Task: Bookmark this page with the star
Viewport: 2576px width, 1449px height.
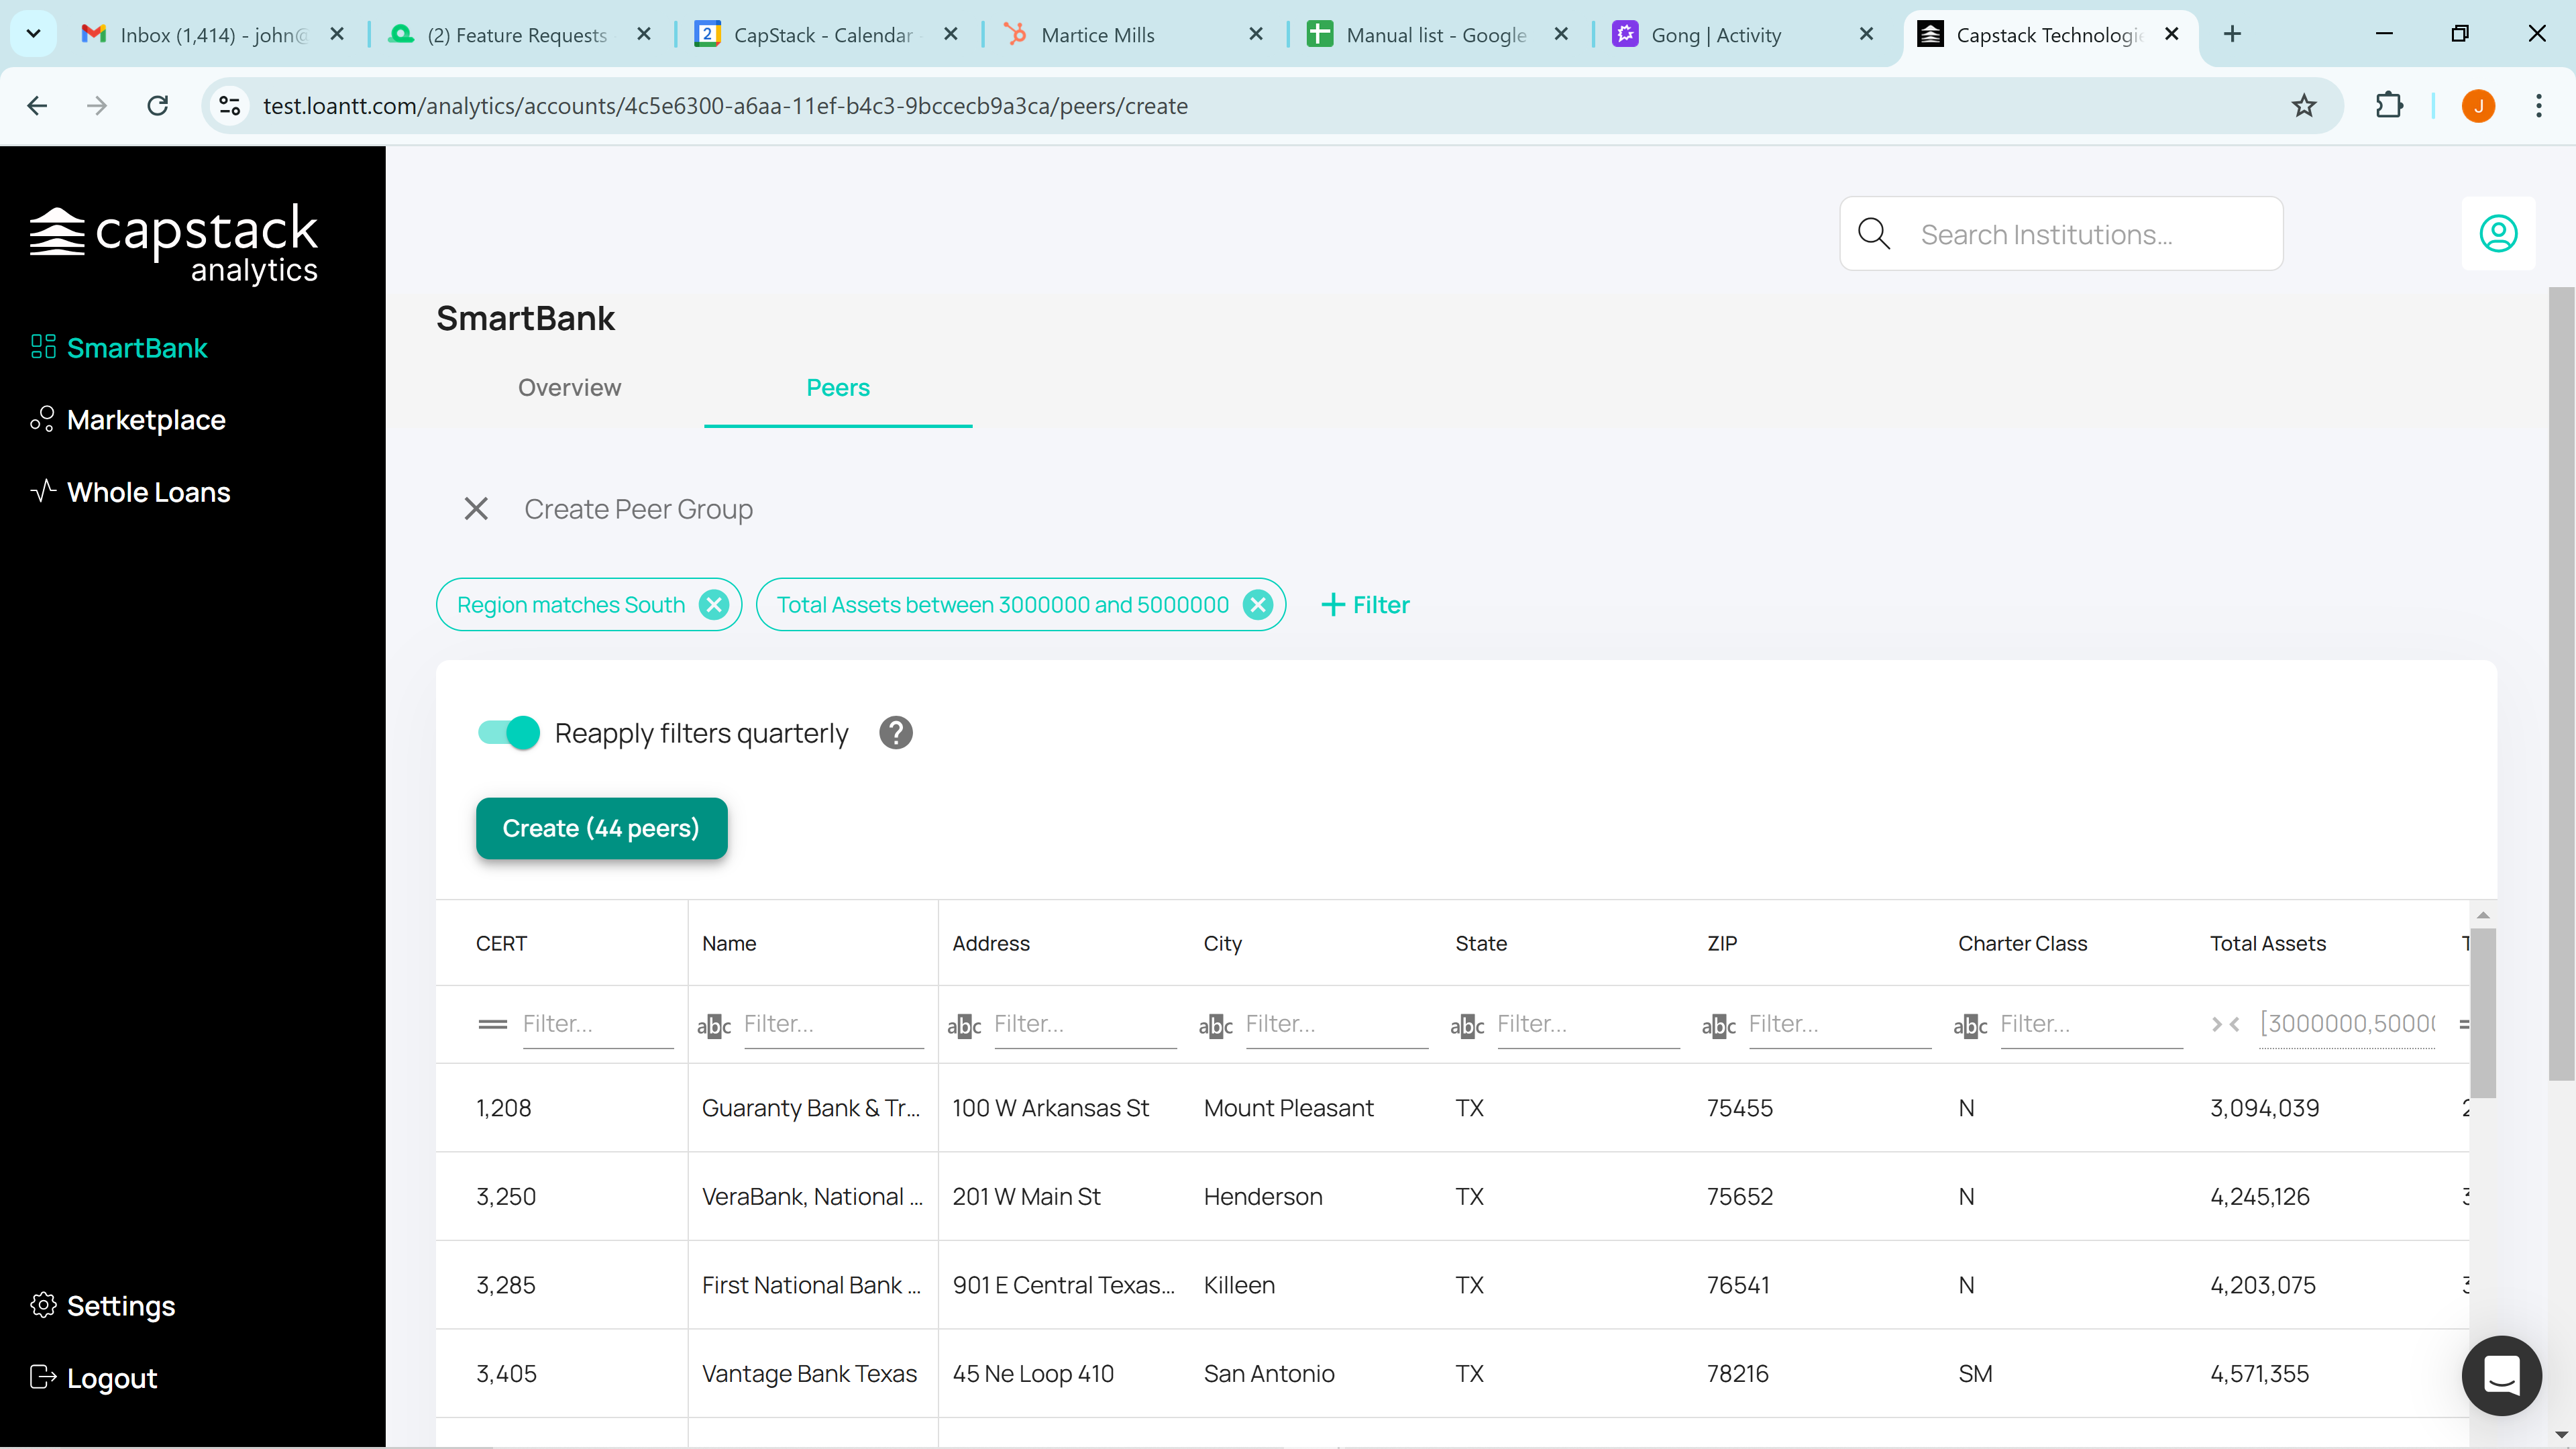Action: tap(2304, 106)
